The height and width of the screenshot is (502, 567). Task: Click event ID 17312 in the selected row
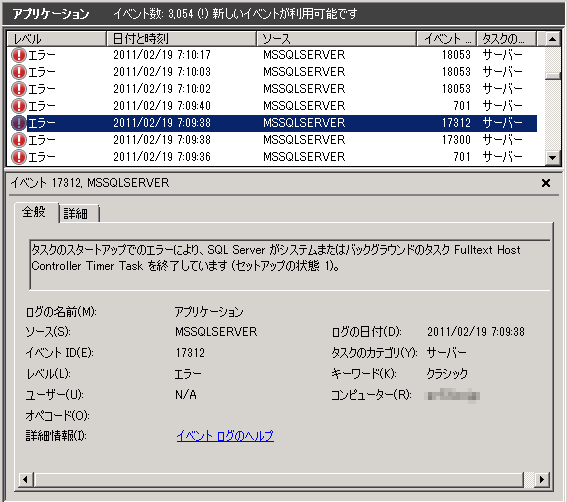(x=456, y=123)
